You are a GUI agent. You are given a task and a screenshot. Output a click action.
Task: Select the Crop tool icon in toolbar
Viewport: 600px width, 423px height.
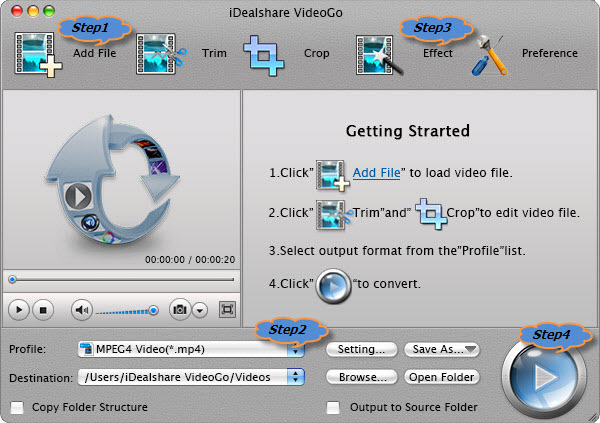point(264,56)
